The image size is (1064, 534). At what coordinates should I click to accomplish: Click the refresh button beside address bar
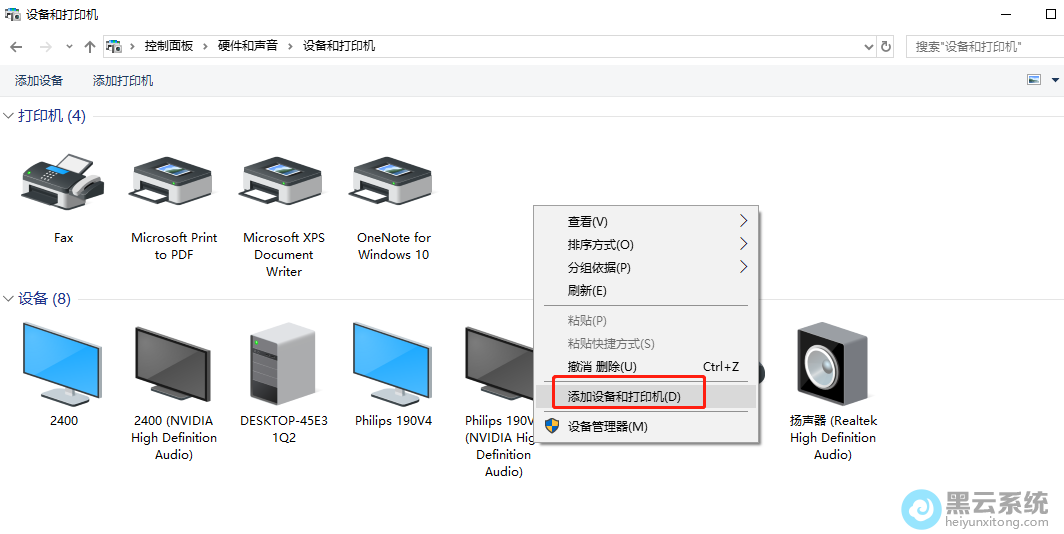pos(886,46)
